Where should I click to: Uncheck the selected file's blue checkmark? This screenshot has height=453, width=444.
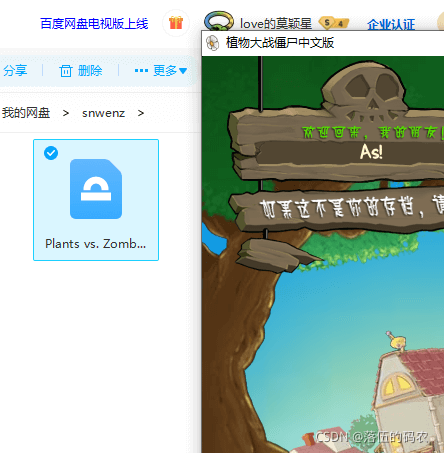(x=51, y=153)
